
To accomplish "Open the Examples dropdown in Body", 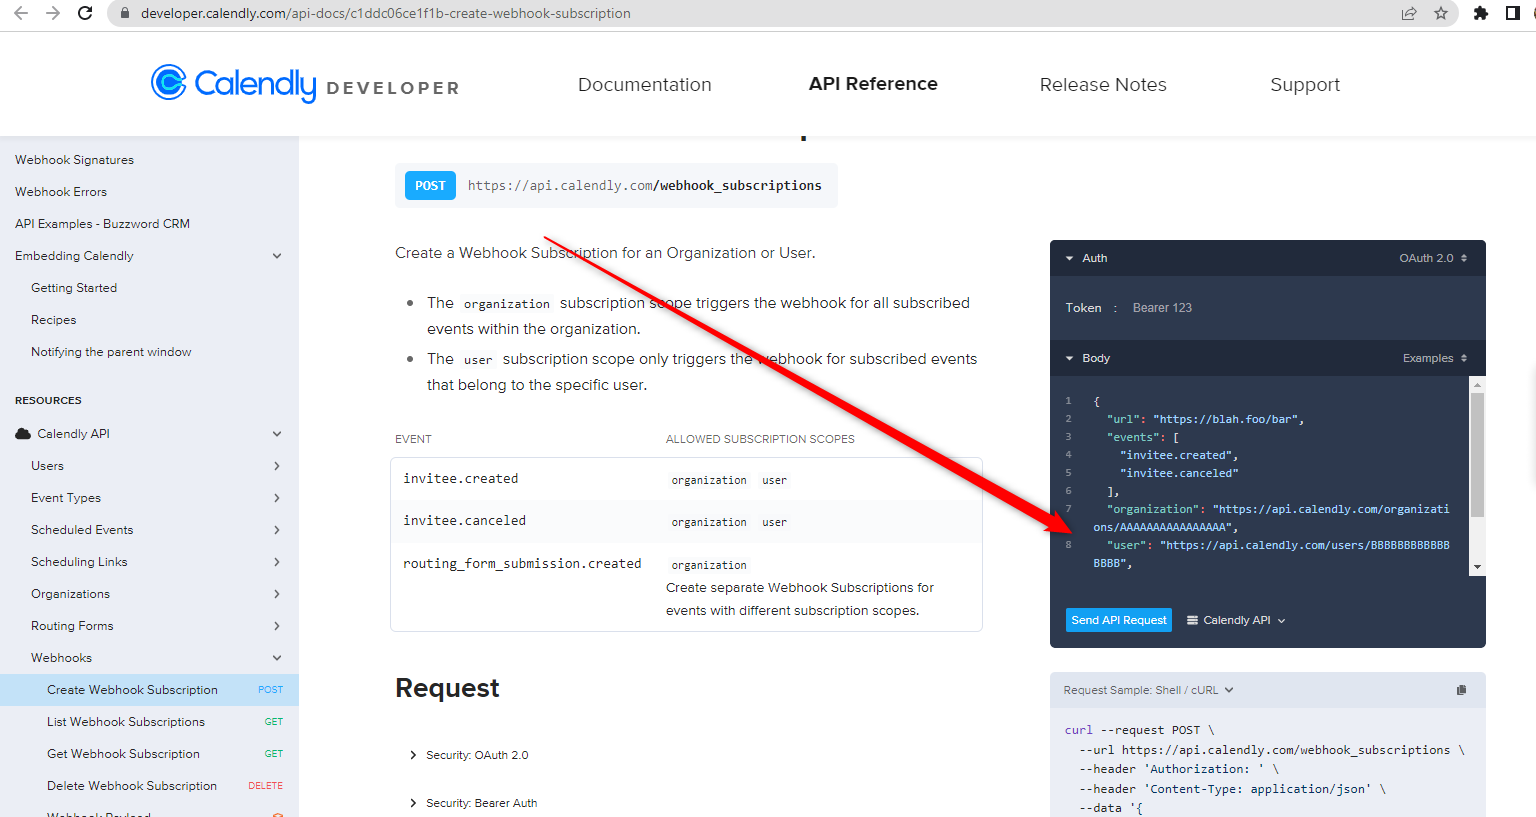I will tap(1435, 358).
